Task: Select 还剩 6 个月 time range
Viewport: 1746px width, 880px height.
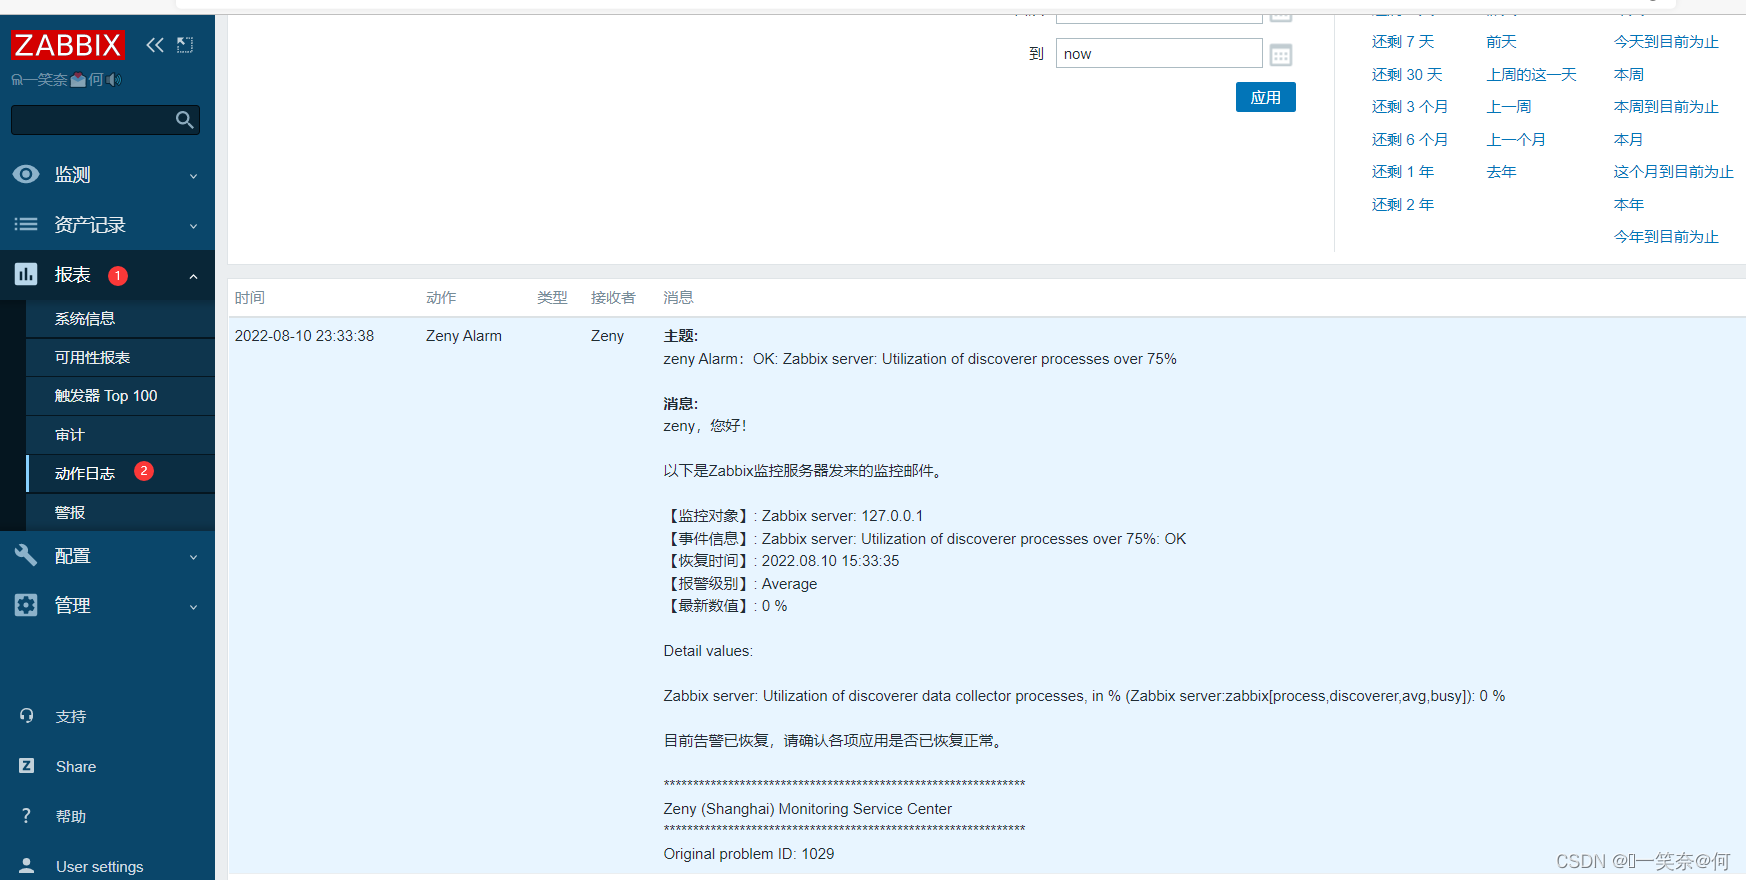Action: (1409, 140)
